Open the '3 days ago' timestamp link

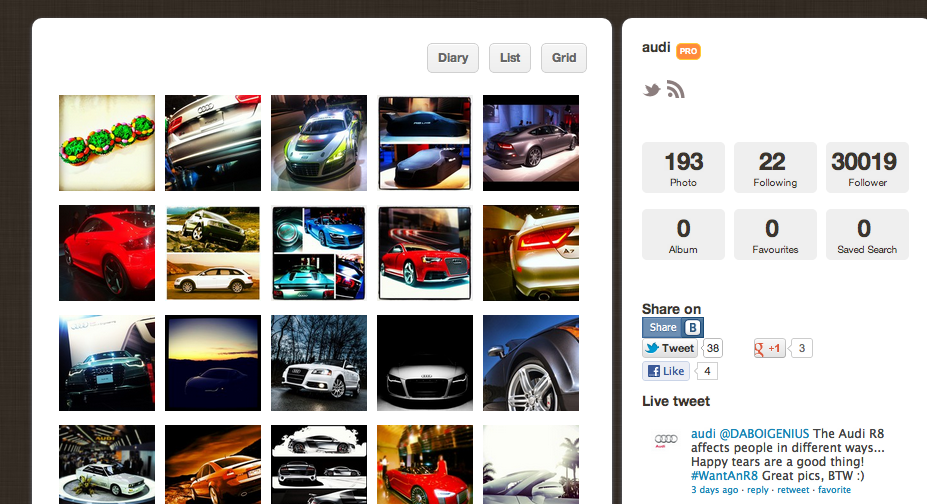pyautogui.click(x=715, y=490)
